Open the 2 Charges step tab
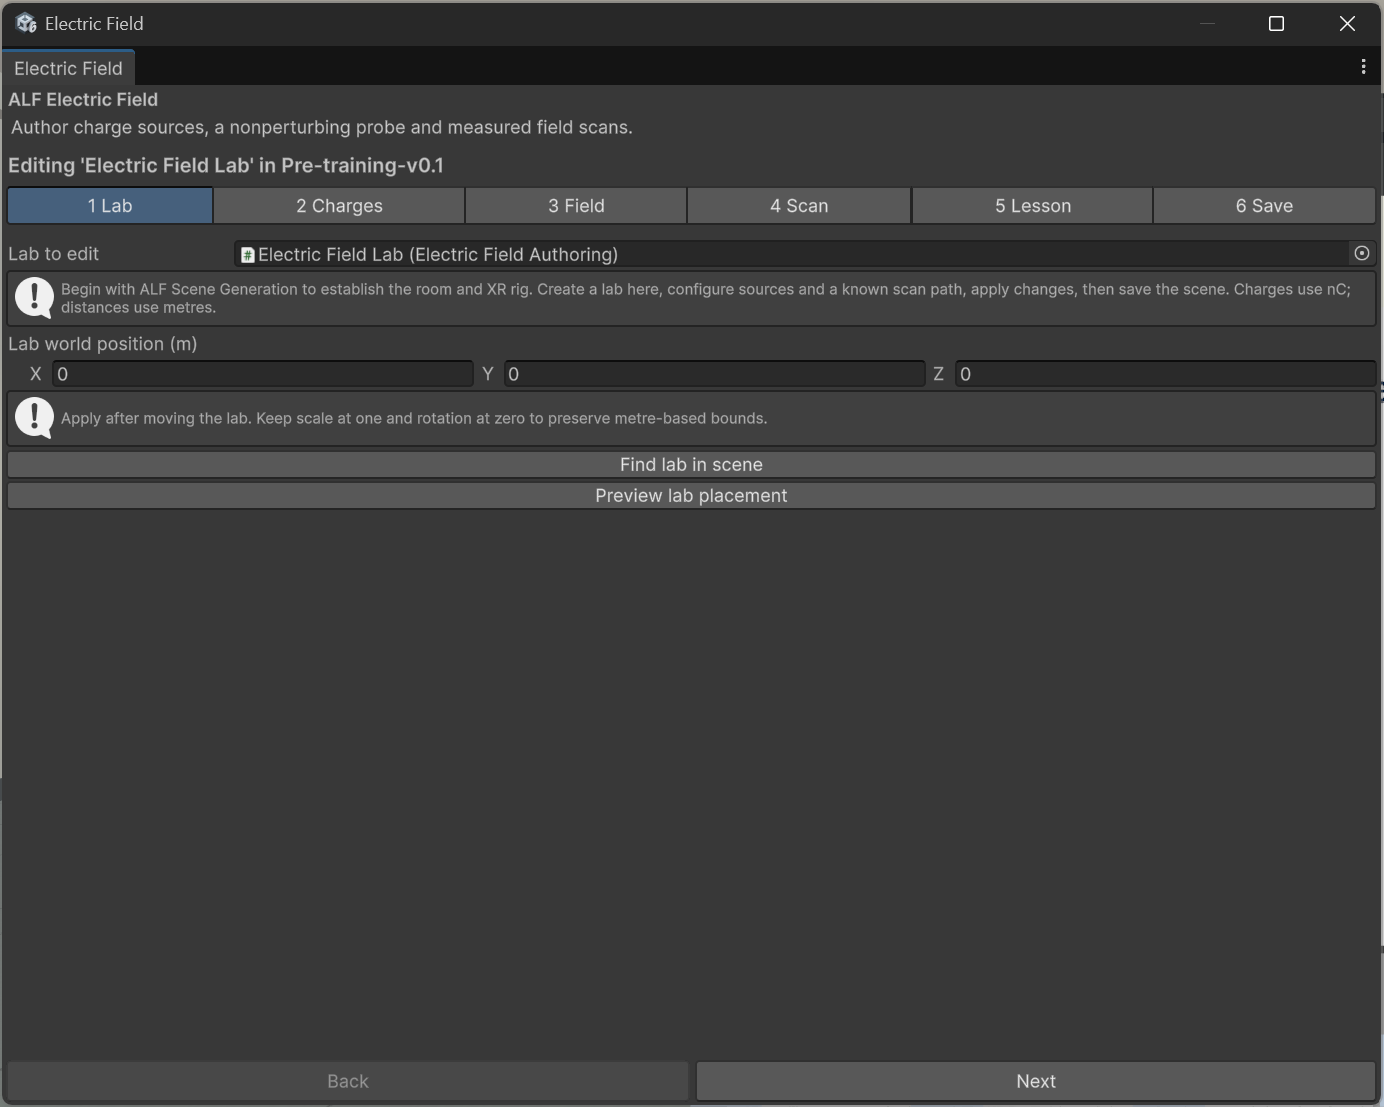The height and width of the screenshot is (1107, 1384). (339, 206)
